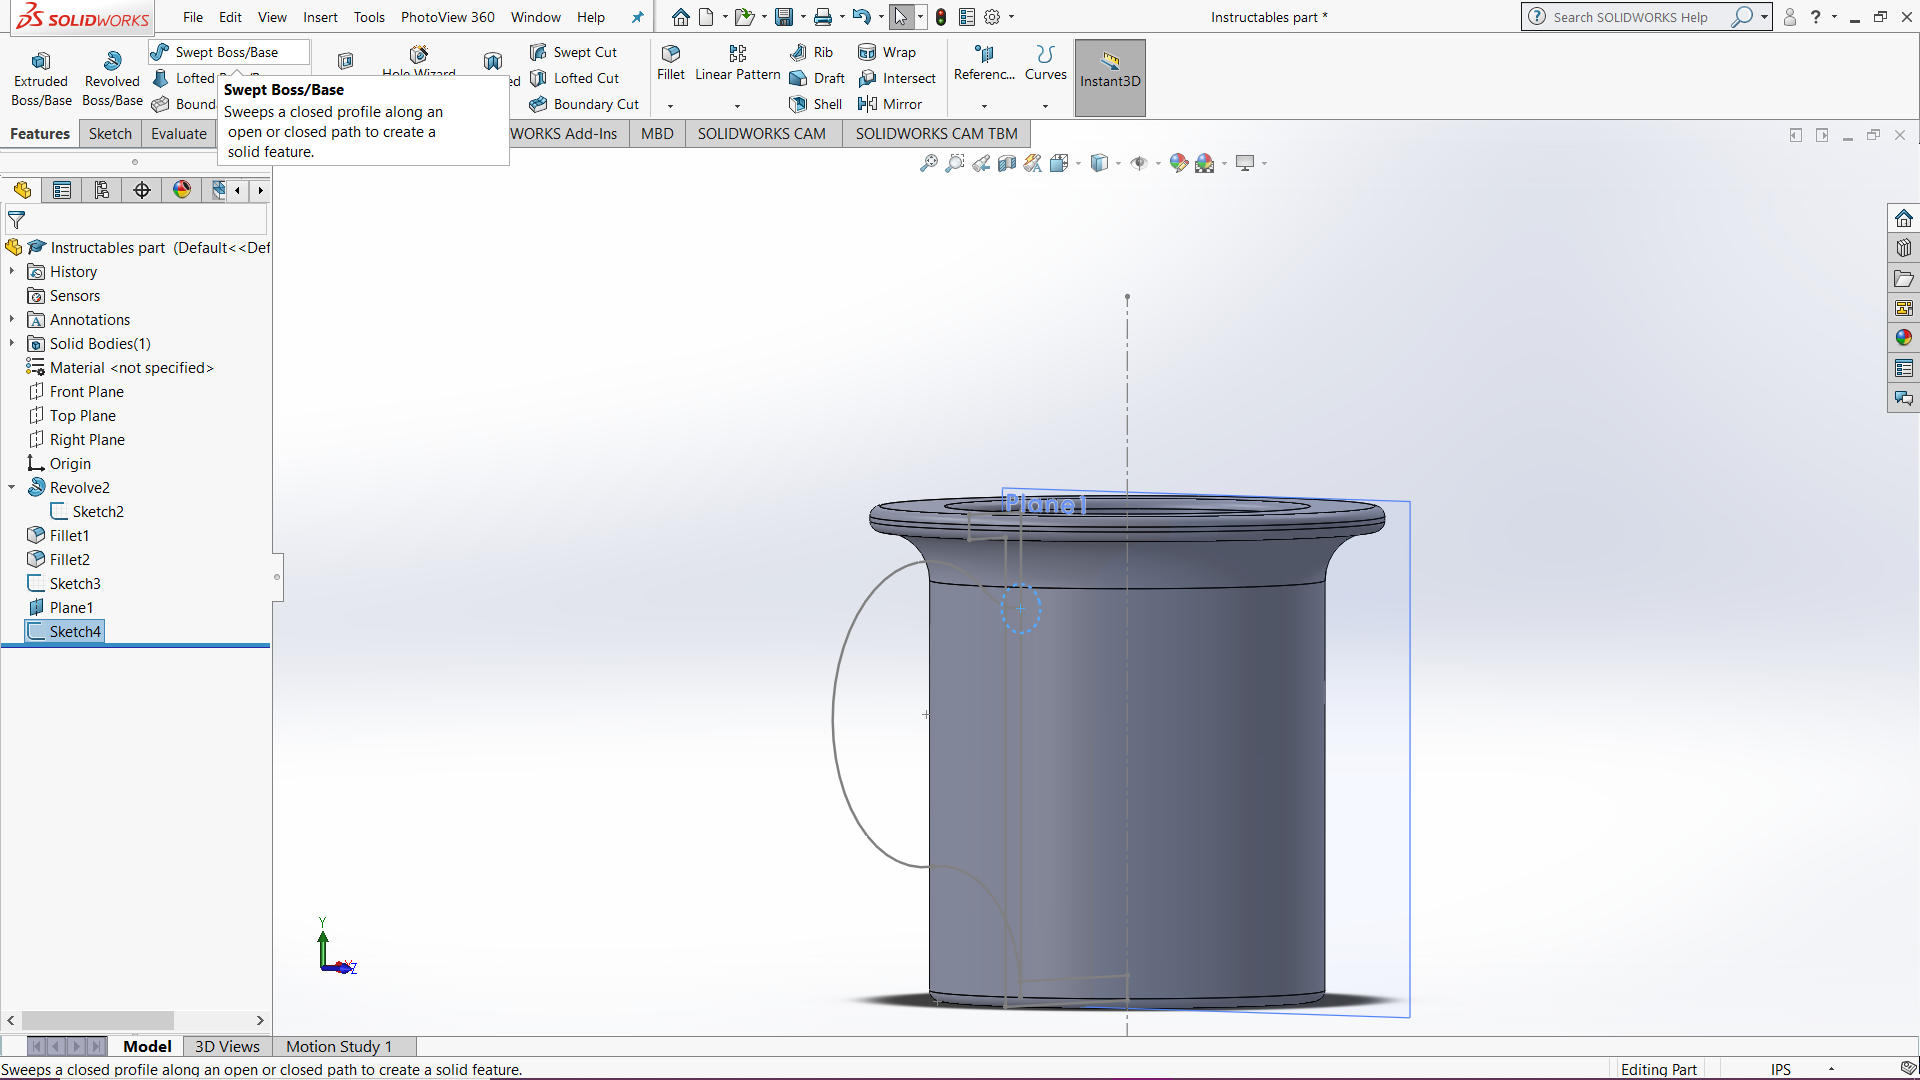The image size is (1920, 1080).
Task: Open the Motion Study 1 tab
Action: point(338,1046)
